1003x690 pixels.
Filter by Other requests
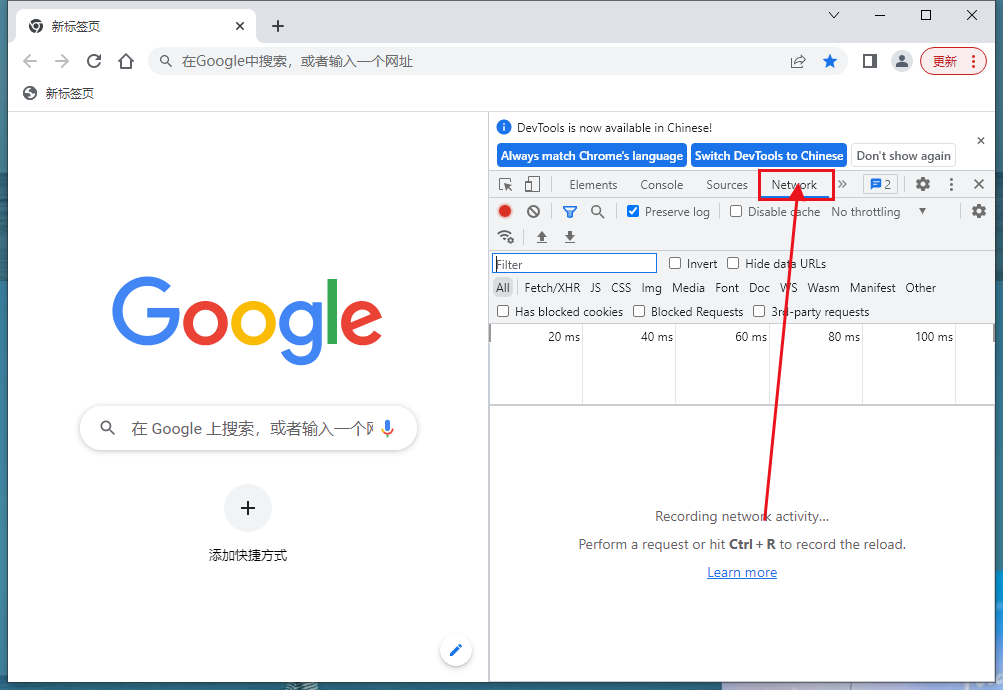point(920,288)
